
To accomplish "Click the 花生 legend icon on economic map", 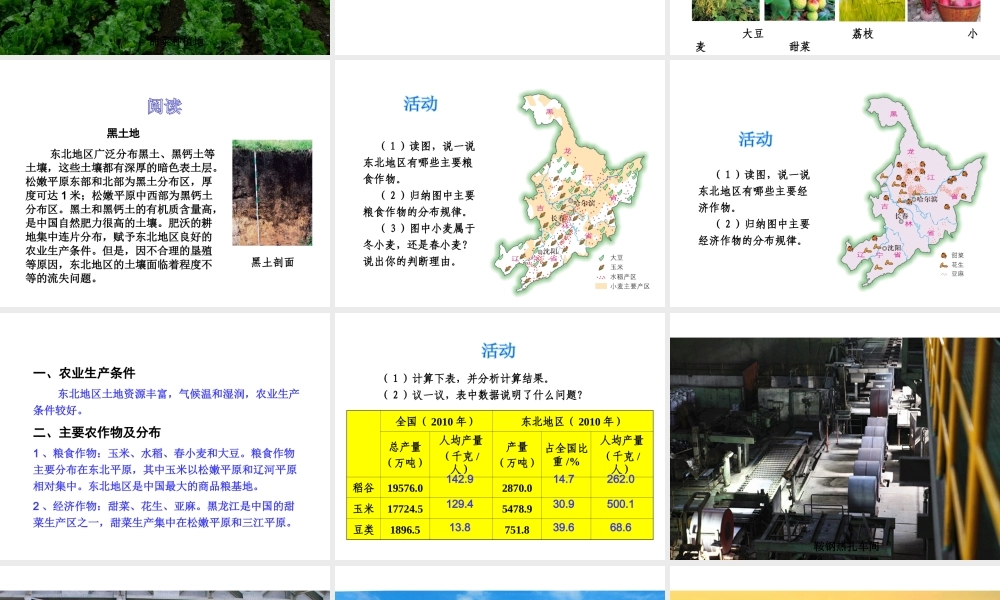I will [944, 264].
